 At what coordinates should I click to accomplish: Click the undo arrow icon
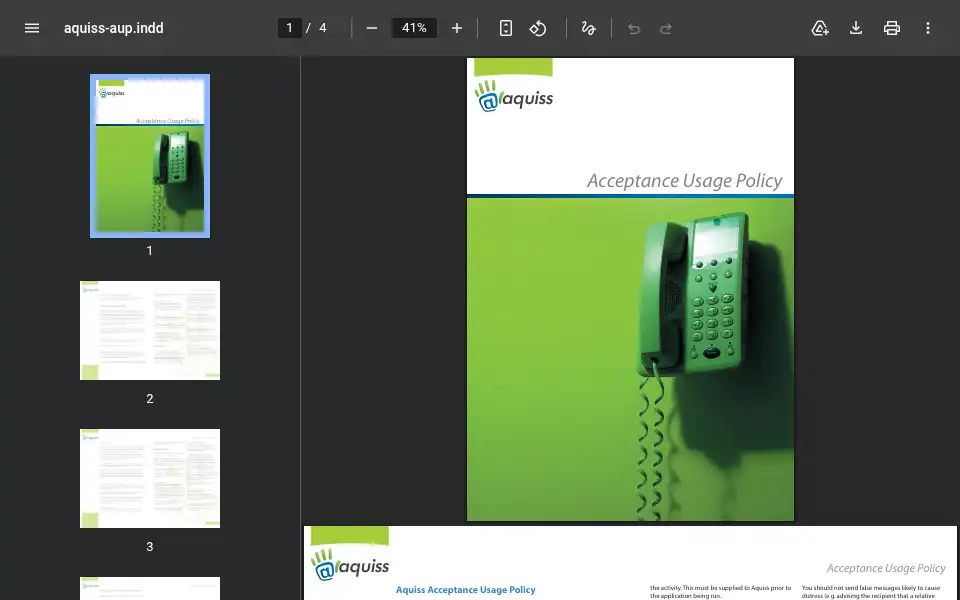click(x=634, y=28)
